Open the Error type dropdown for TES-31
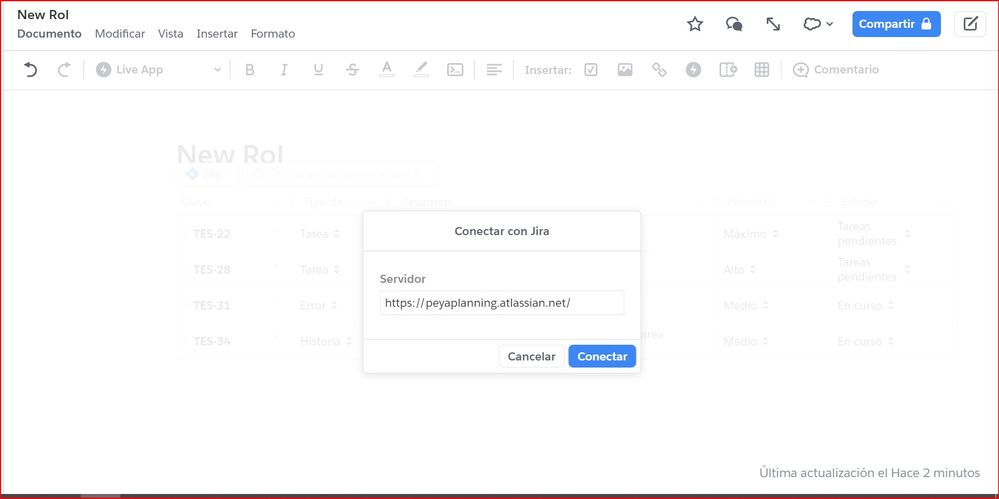Viewport: 999px width, 499px height. (319, 305)
